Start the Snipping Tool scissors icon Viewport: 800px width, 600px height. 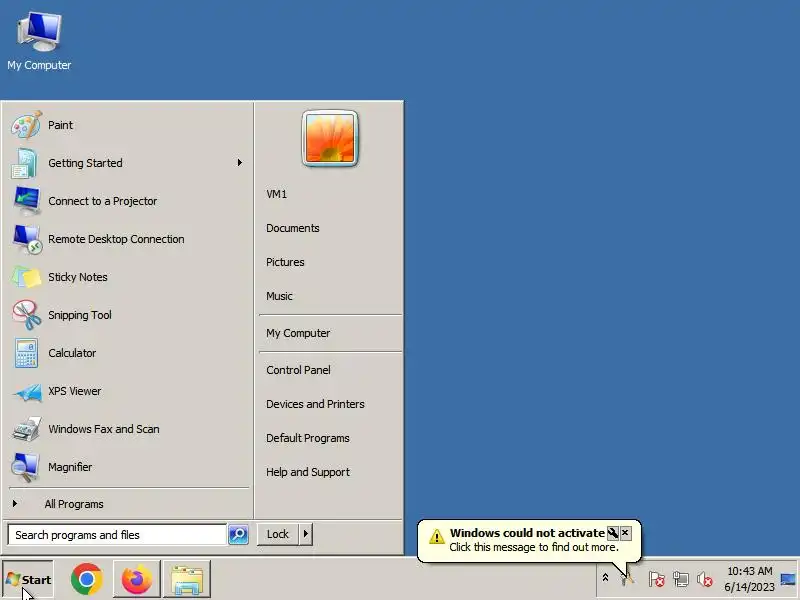pyautogui.click(x=27, y=315)
